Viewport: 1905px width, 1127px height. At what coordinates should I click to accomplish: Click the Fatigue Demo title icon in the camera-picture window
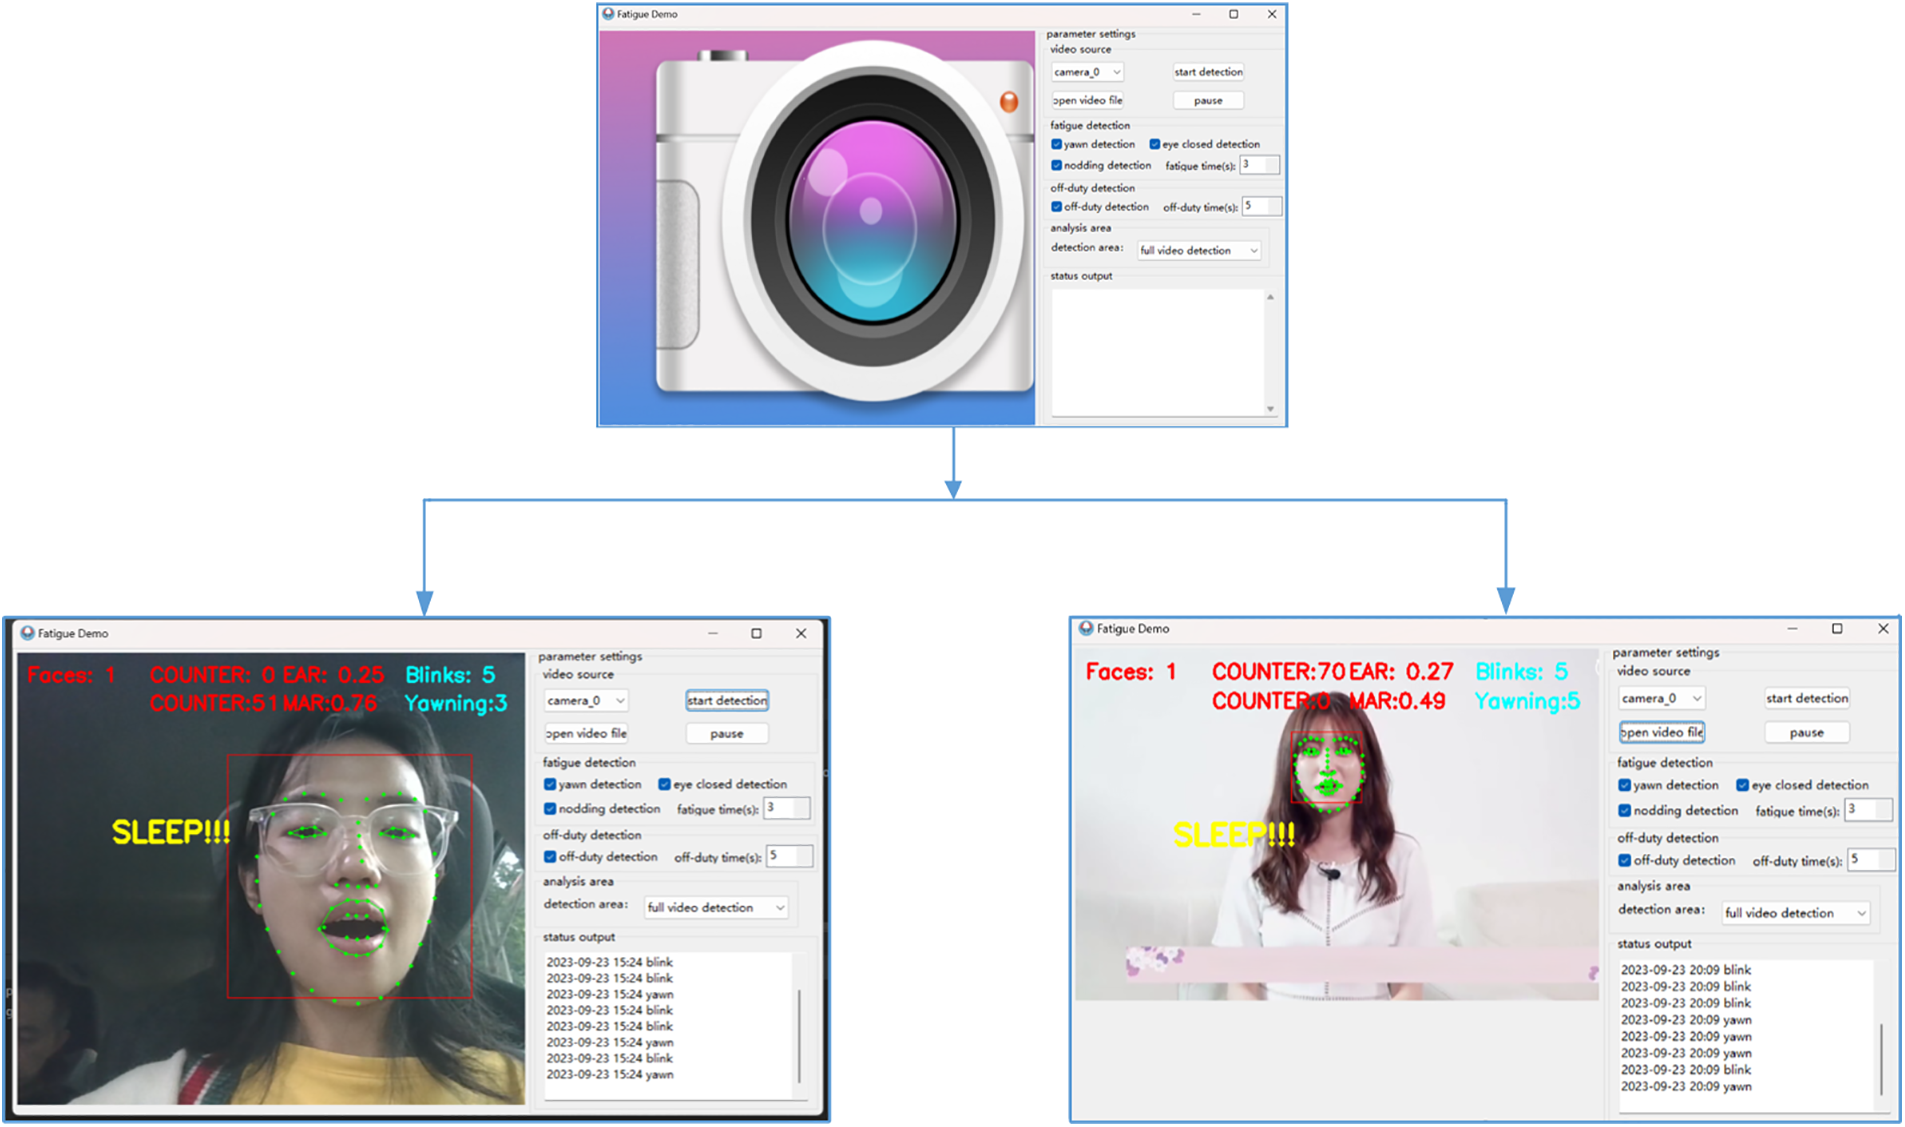(x=608, y=14)
